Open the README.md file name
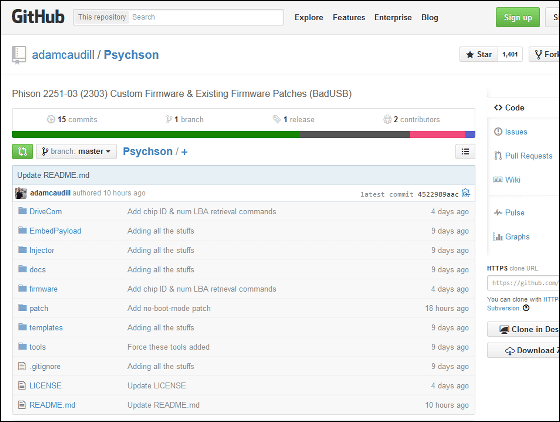Screen dimensions: 560x422 [52, 405]
